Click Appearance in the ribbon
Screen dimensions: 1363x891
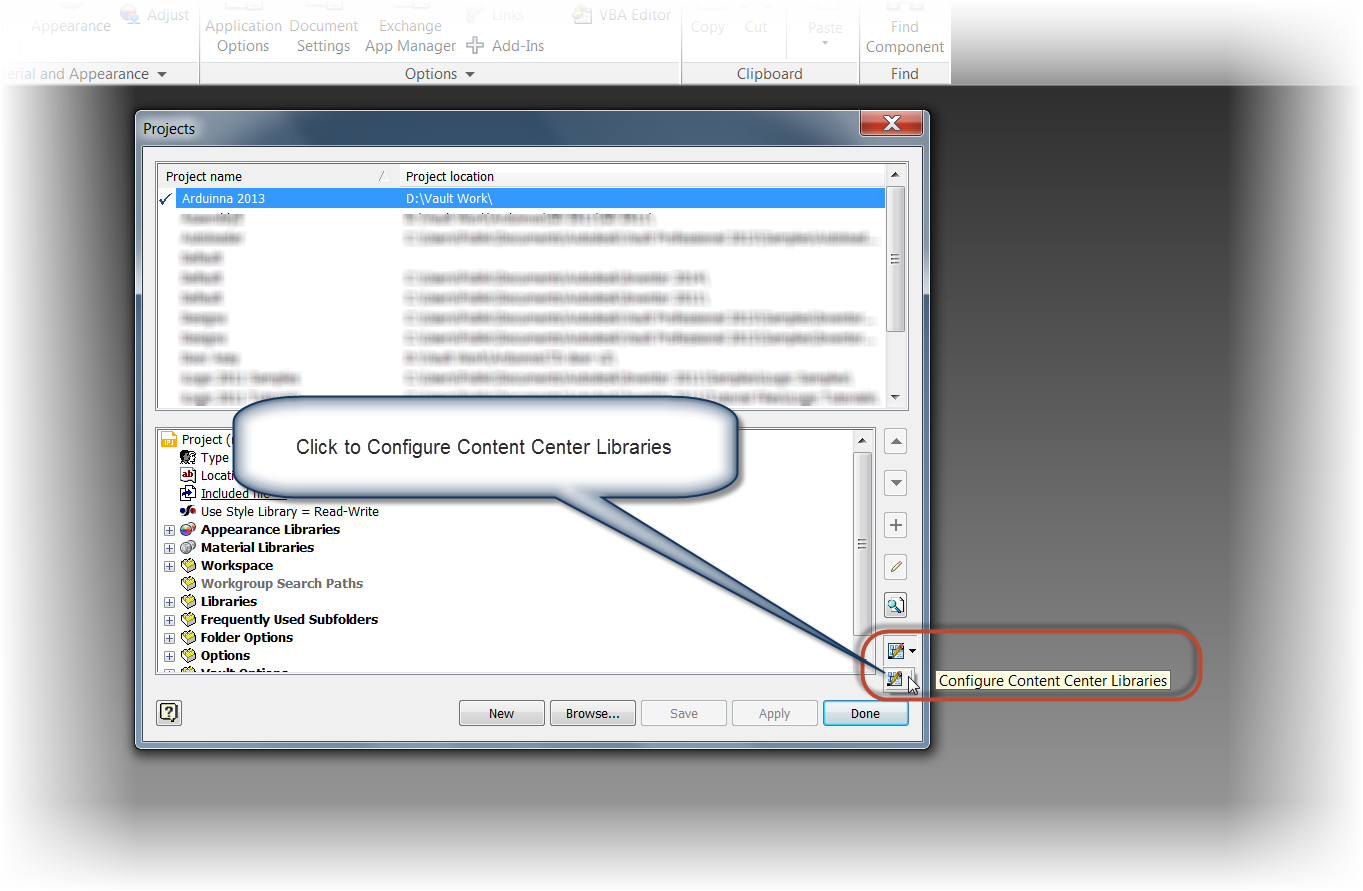tap(71, 26)
